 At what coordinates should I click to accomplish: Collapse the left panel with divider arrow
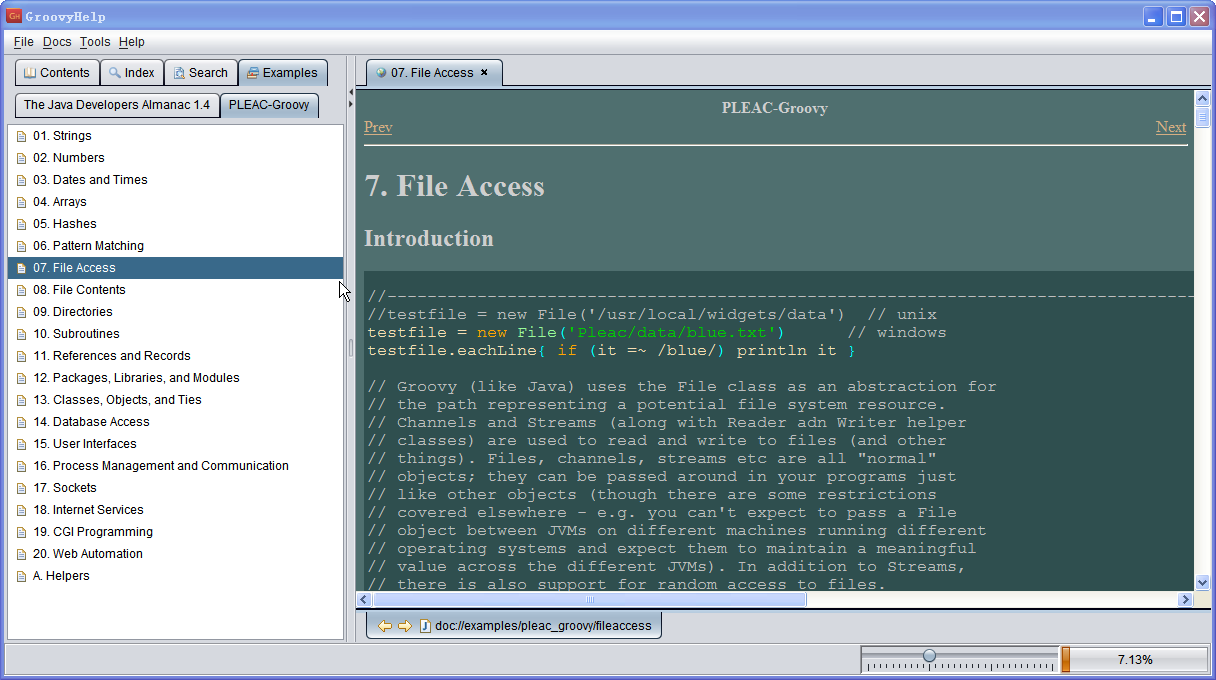coord(351,92)
